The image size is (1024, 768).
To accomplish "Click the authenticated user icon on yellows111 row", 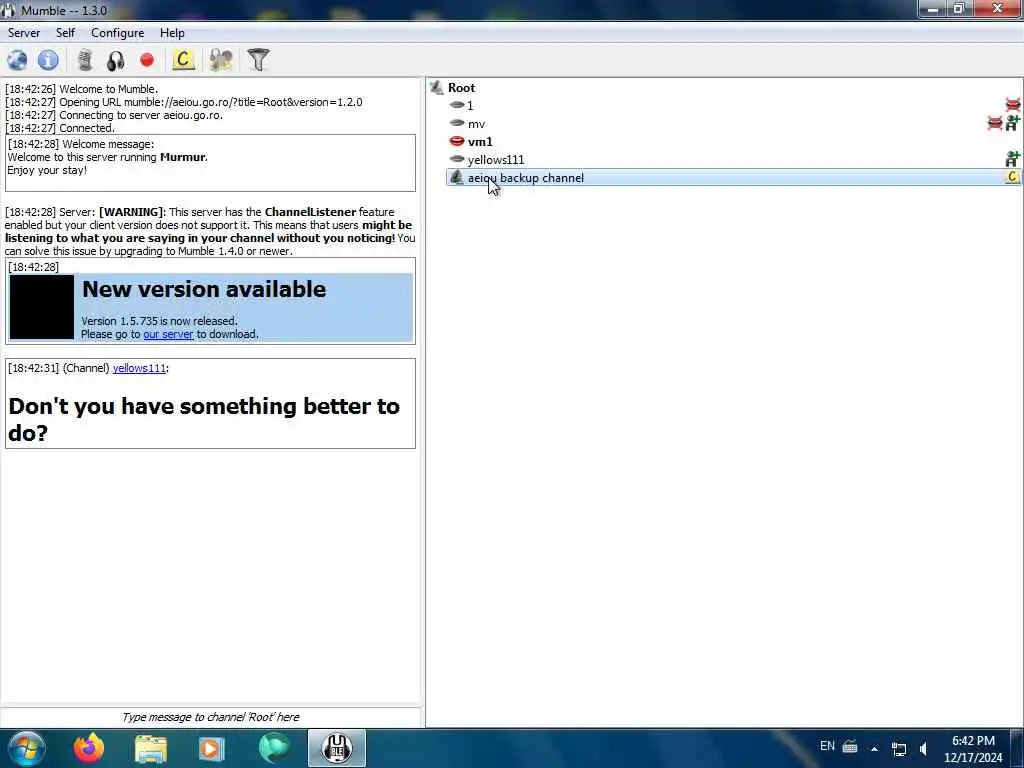I will (1012, 159).
